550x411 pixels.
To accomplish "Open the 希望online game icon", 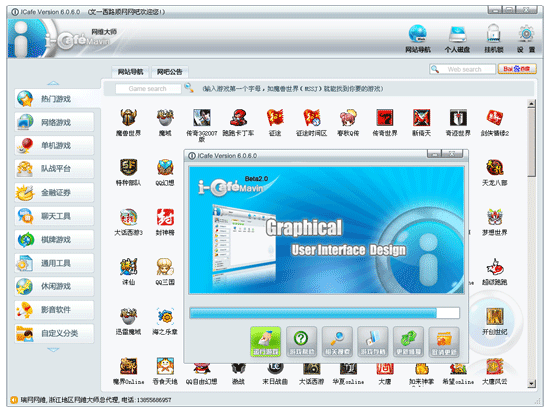I will click(458, 369).
